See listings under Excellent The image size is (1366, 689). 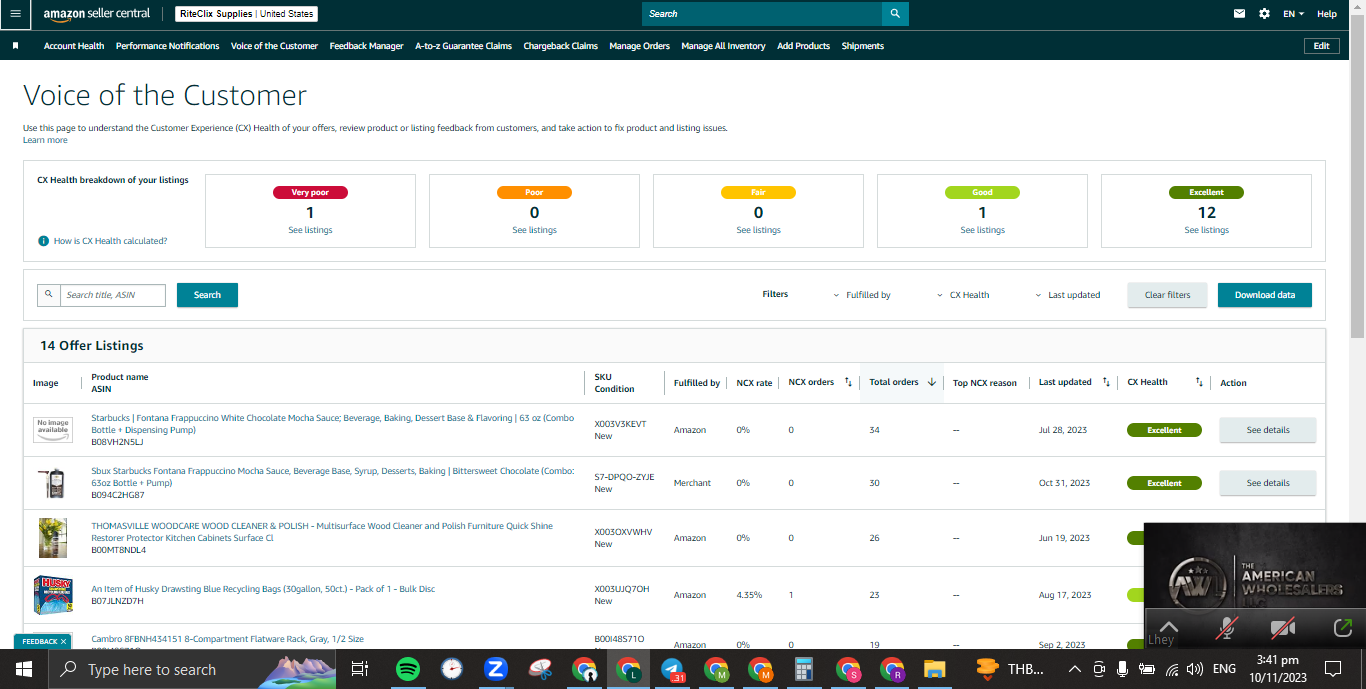tap(1207, 230)
